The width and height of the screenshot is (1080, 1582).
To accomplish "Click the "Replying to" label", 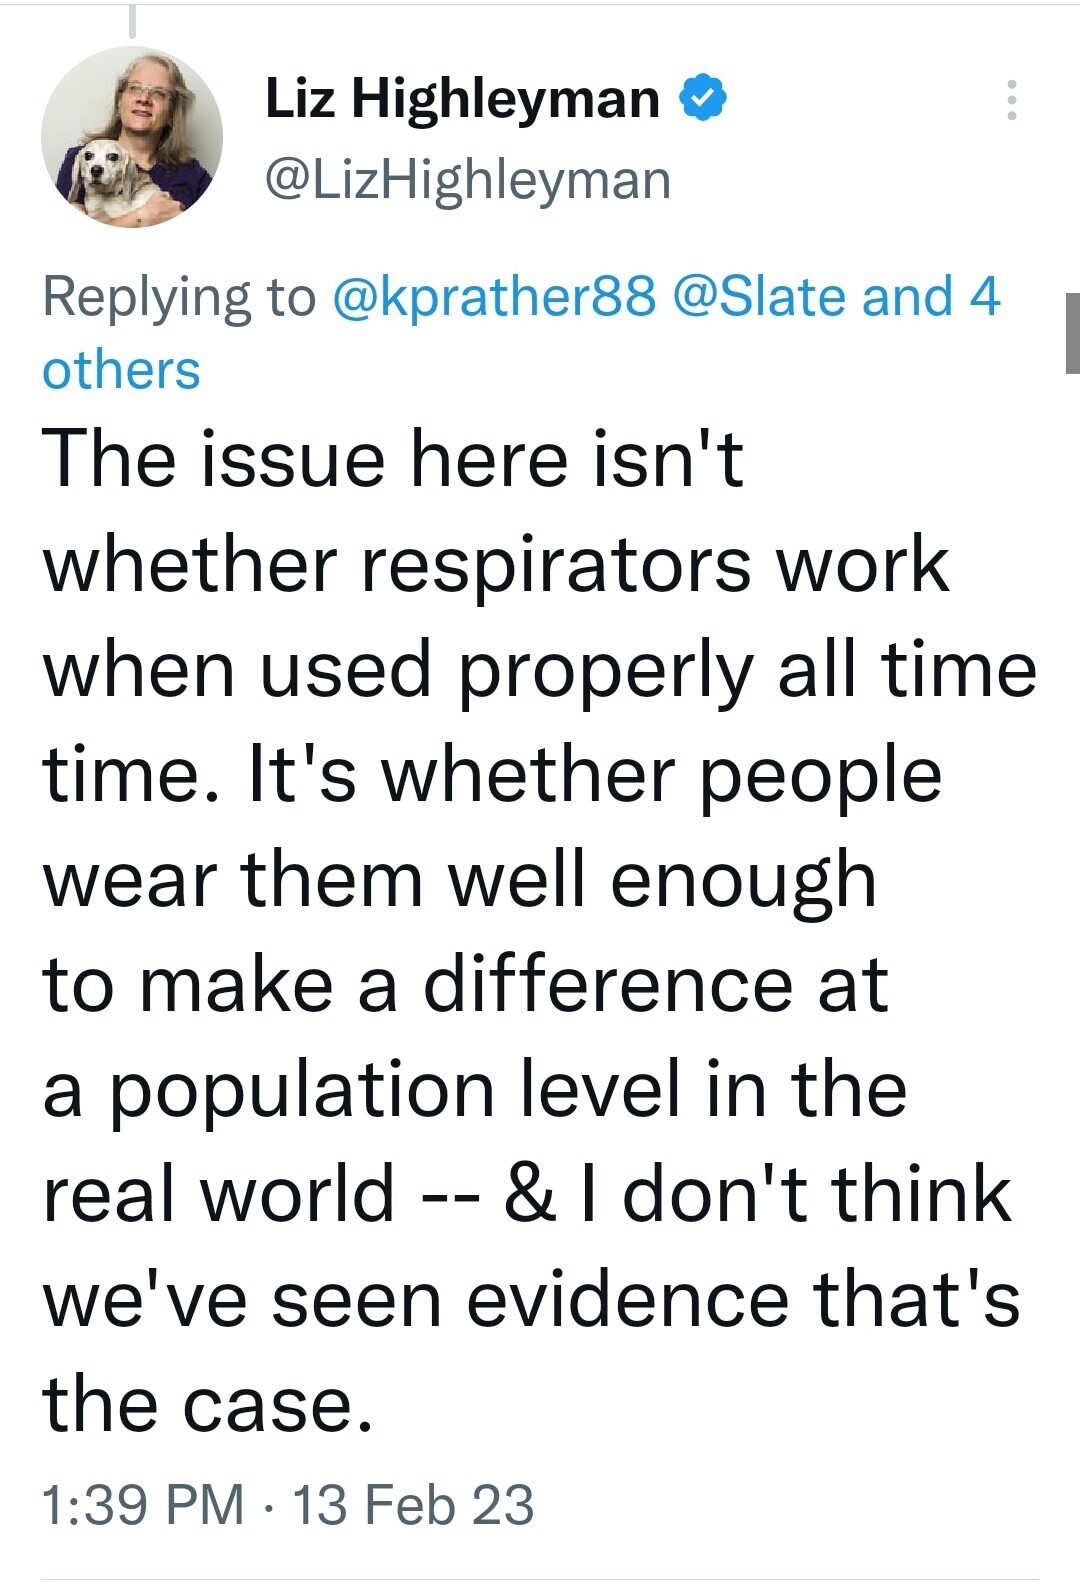I will [x=178, y=297].
